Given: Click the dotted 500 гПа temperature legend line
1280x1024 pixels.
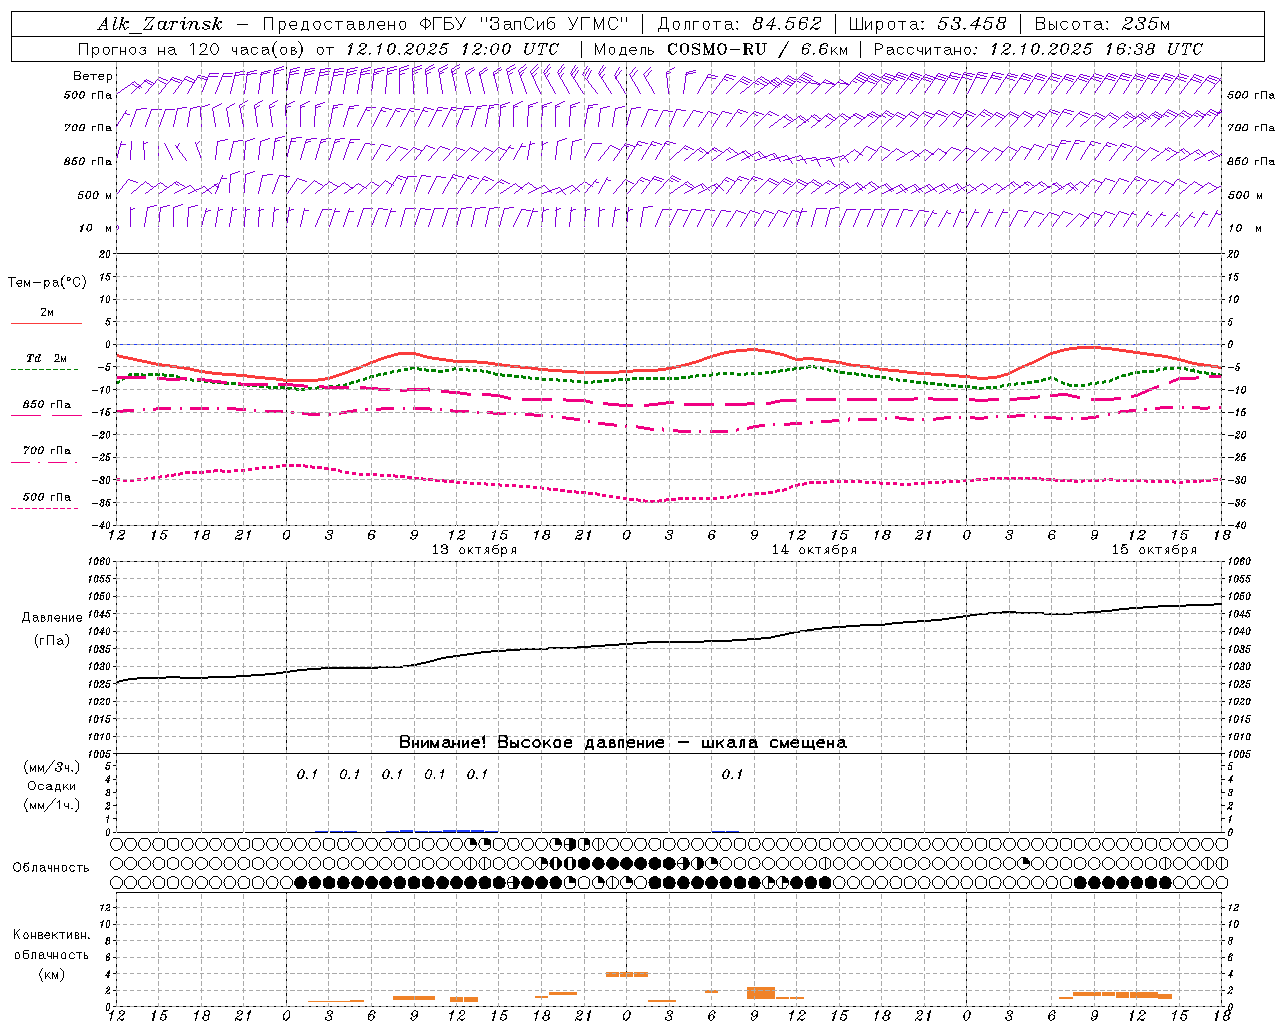Looking at the screenshot, I should (x=44, y=508).
